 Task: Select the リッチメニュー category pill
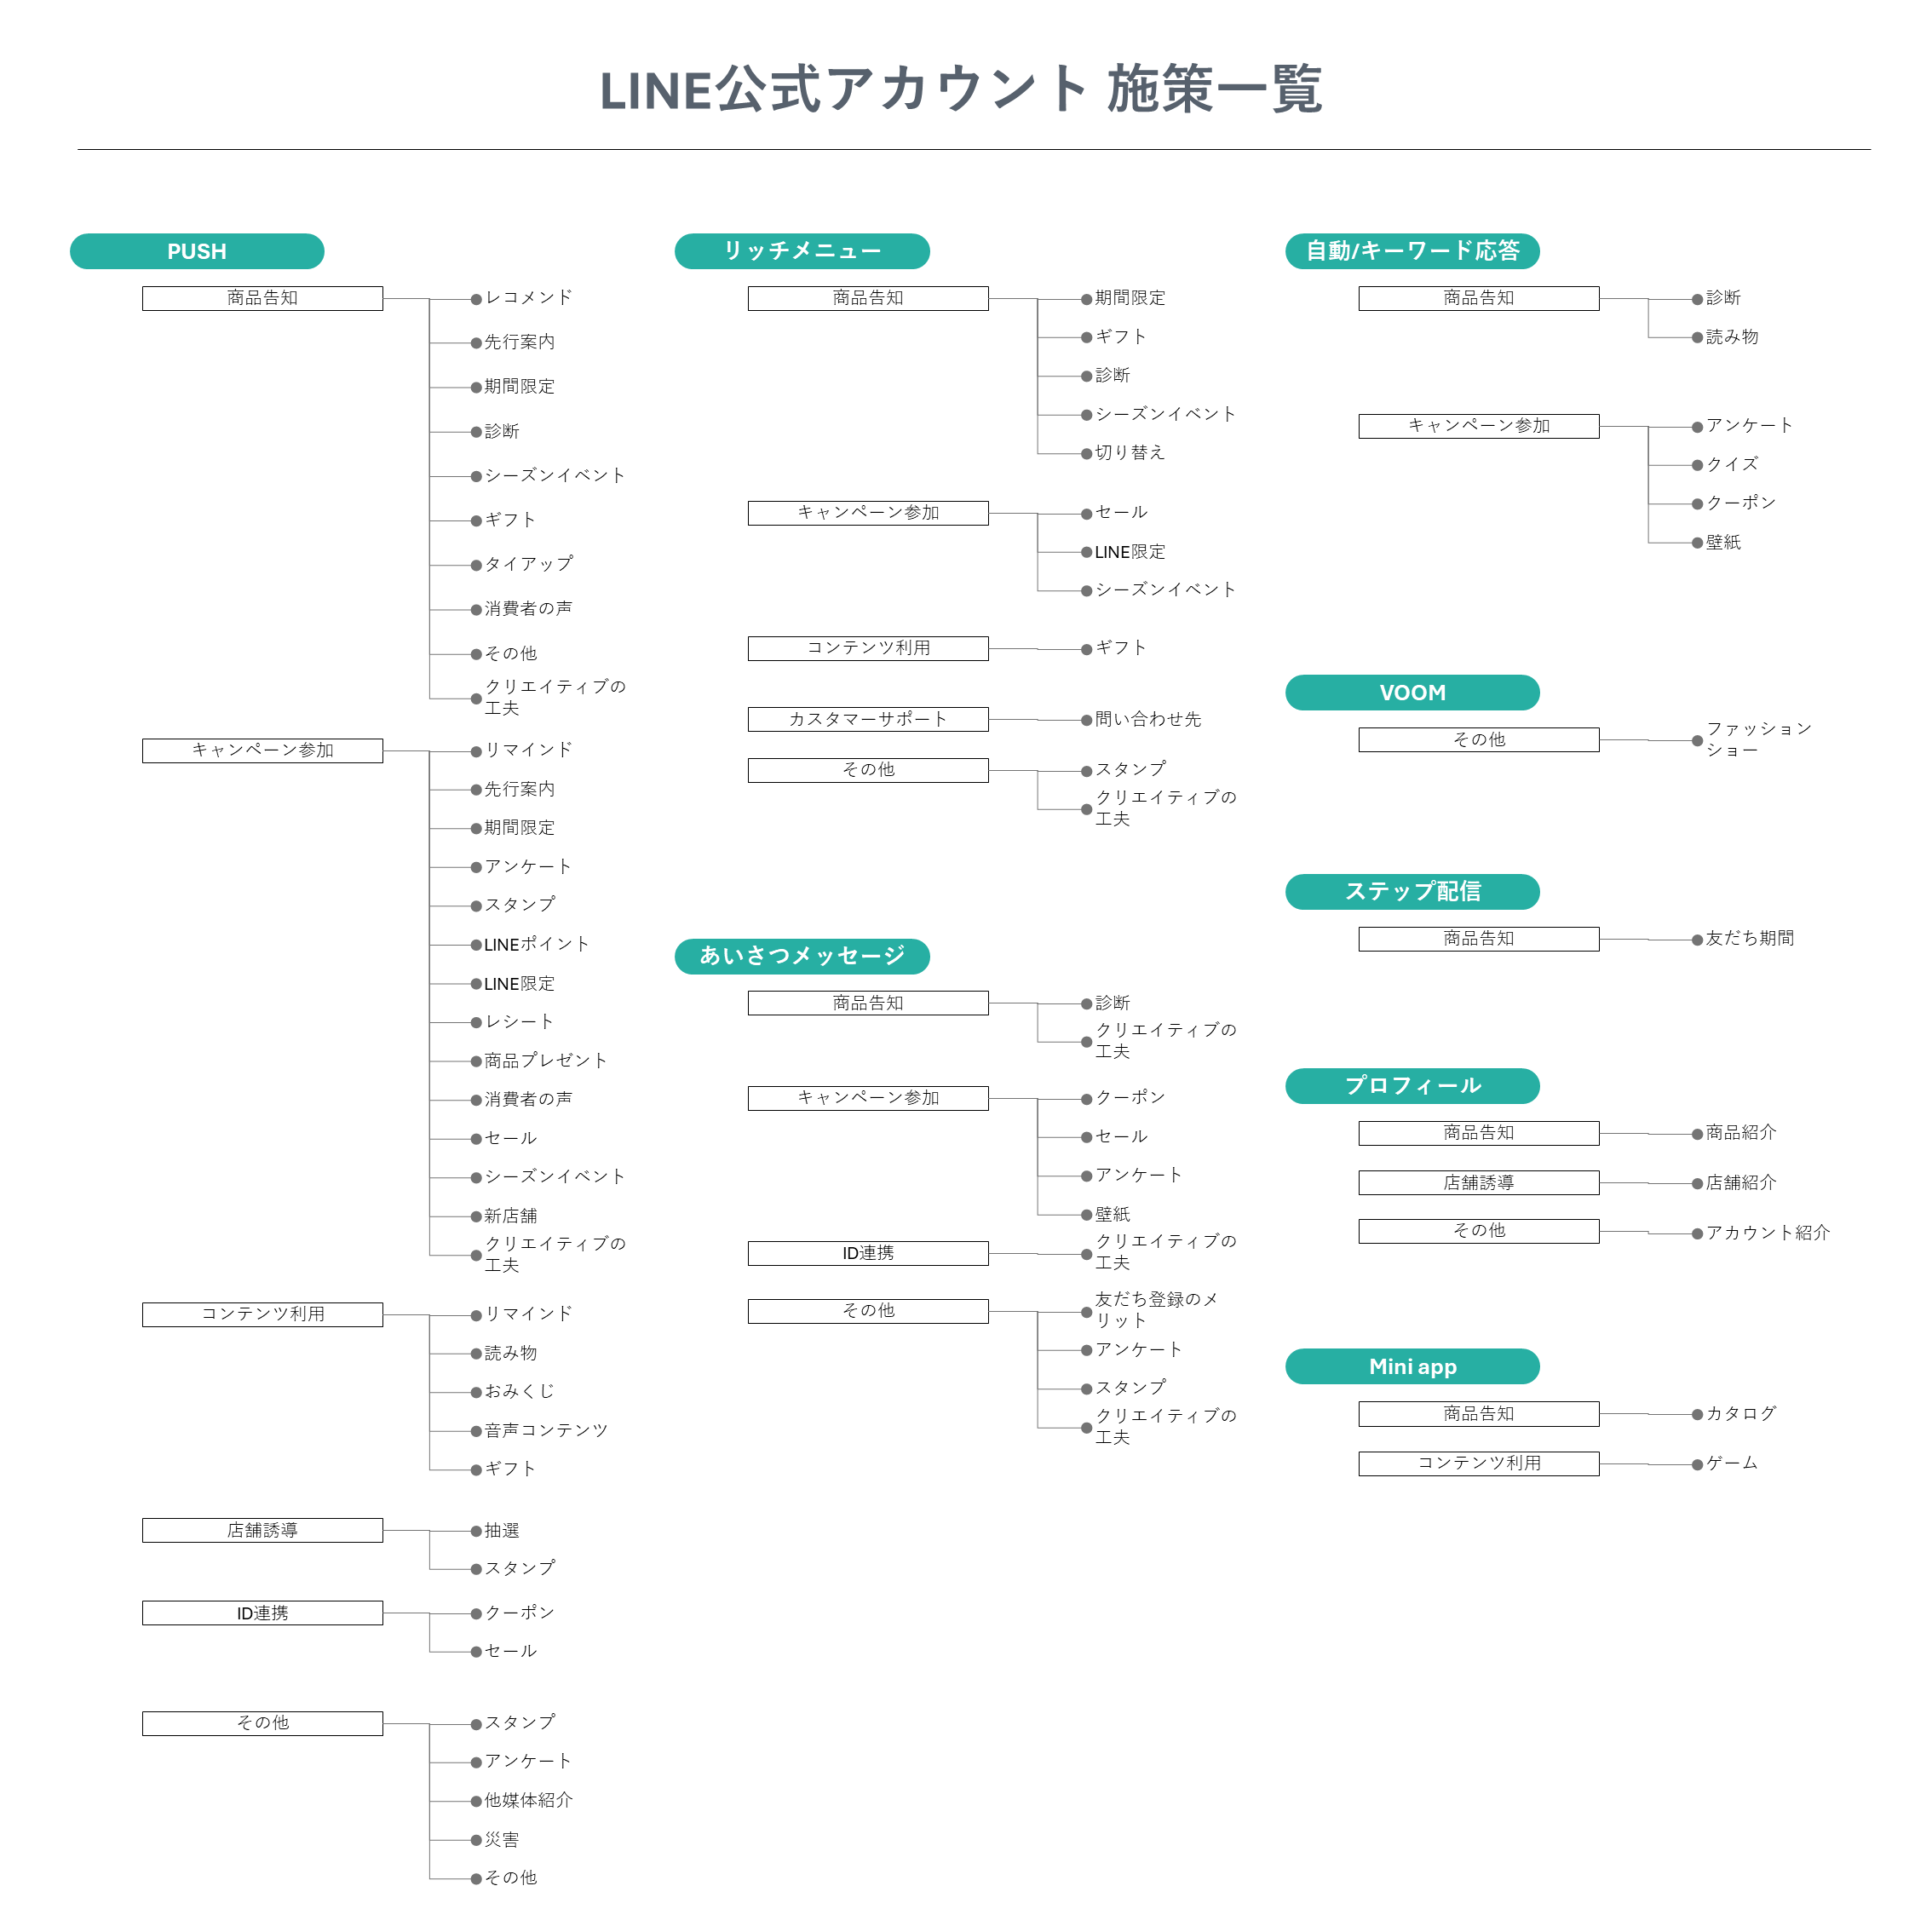(802, 251)
